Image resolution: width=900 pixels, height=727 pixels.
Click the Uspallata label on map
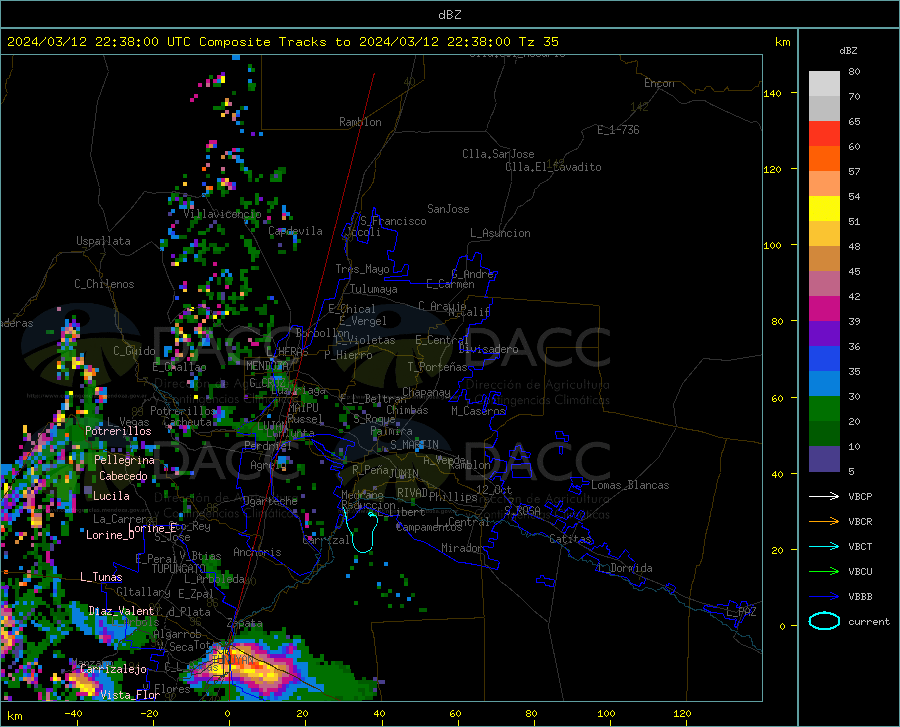pyautogui.click(x=103, y=241)
